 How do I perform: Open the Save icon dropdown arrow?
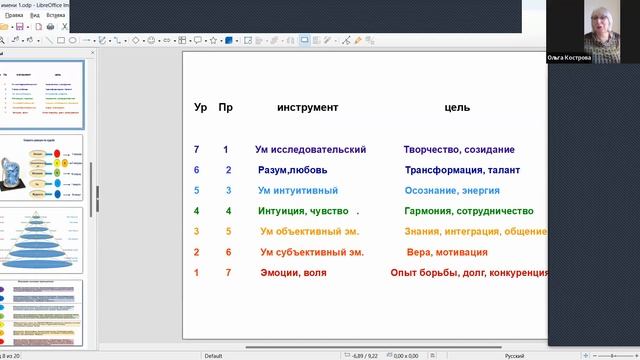coord(28,27)
